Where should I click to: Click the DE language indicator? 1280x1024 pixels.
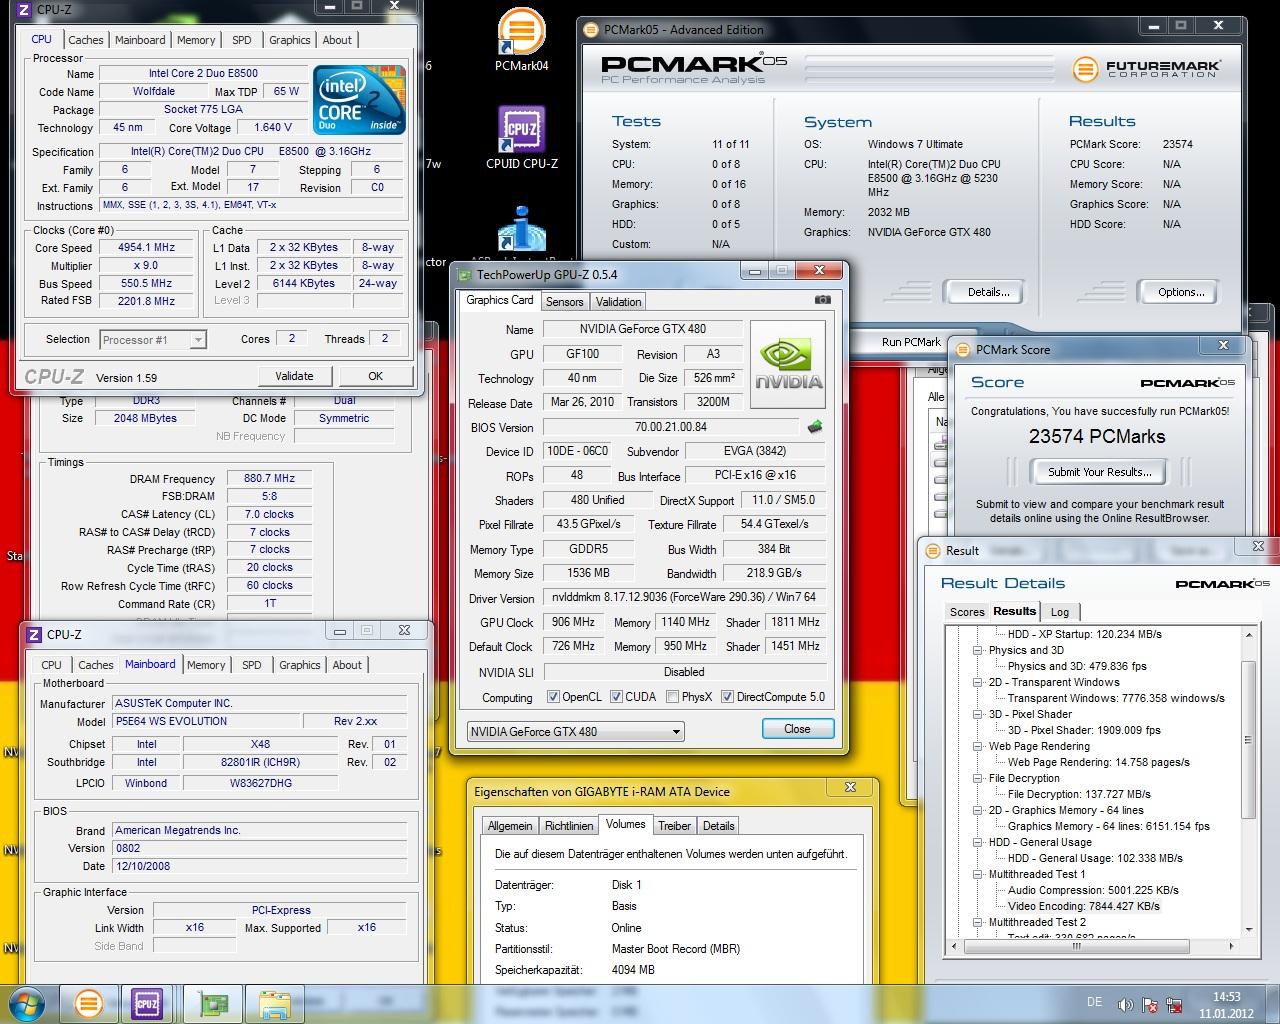pyautogui.click(x=1094, y=1002)
